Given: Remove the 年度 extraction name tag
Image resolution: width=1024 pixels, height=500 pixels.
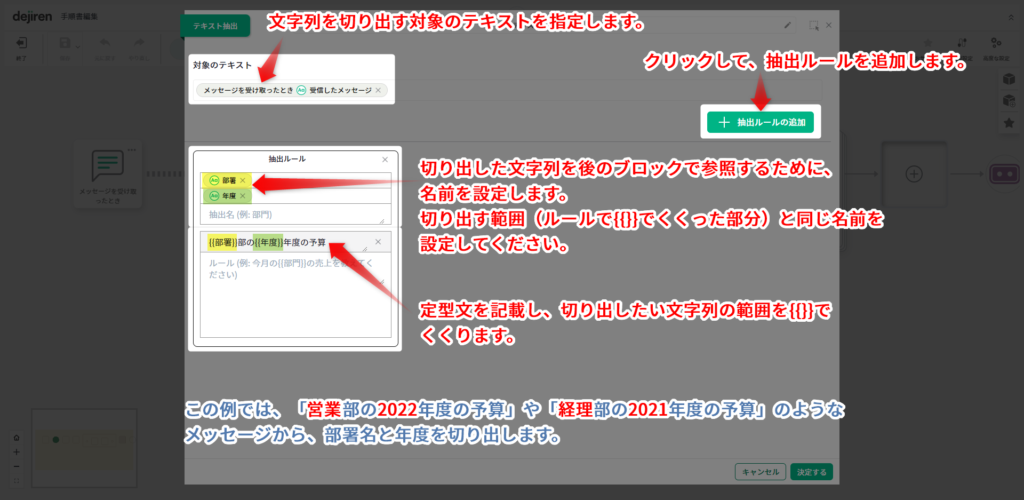Looking at the screenshot, I should coord(242,196).
